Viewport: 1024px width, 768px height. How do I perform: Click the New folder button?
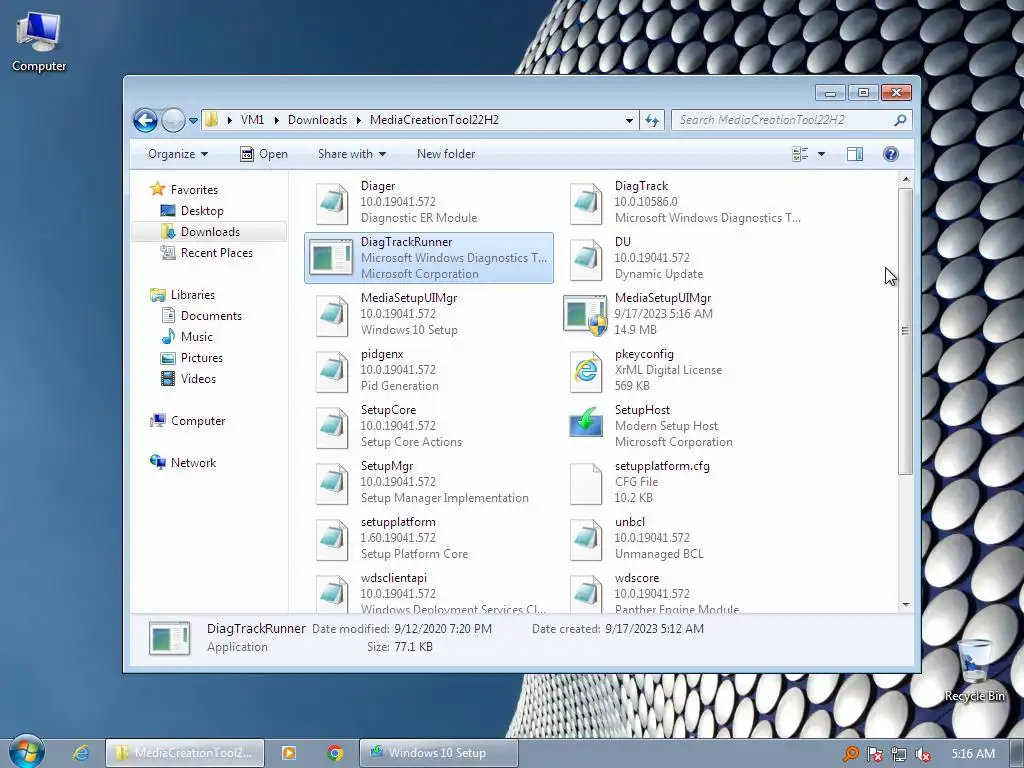click(x=446, y=154)
